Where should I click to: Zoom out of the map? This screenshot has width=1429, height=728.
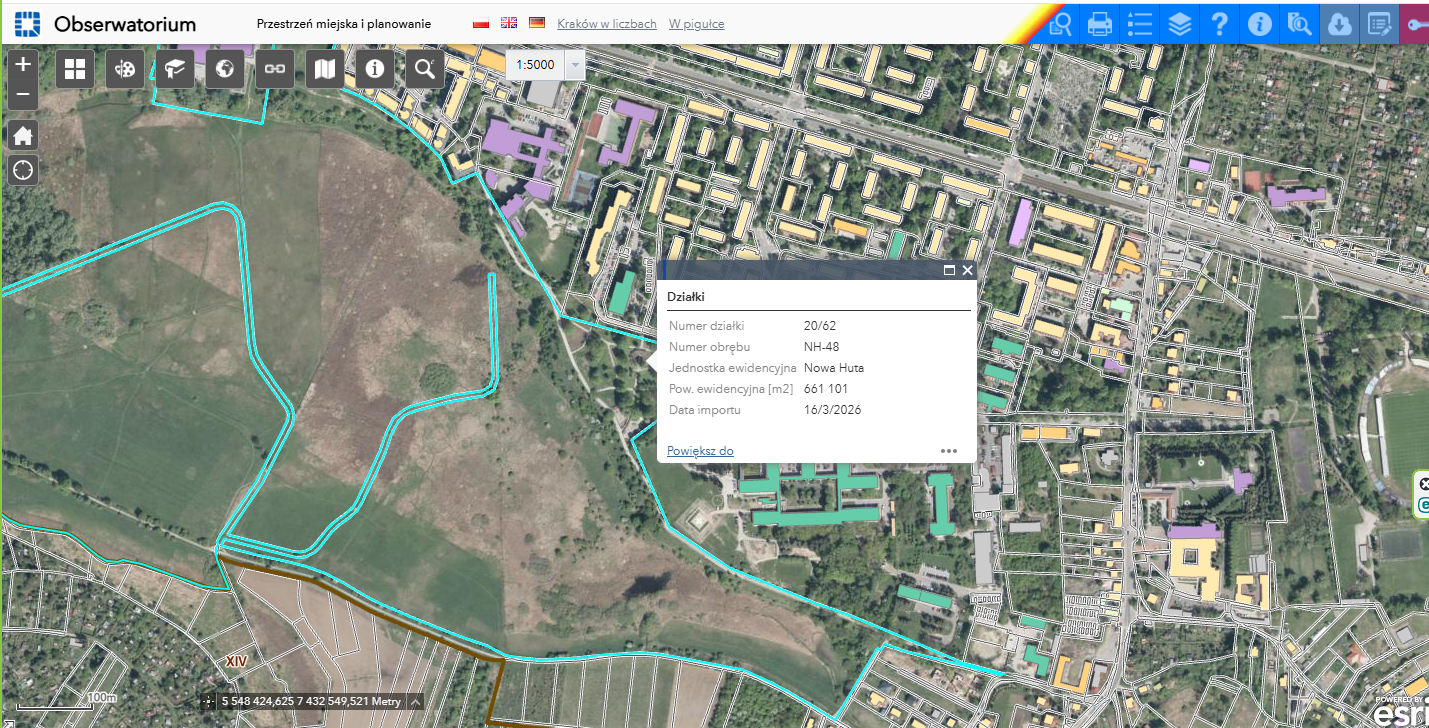pyautogui.click(x=23, y=96)
